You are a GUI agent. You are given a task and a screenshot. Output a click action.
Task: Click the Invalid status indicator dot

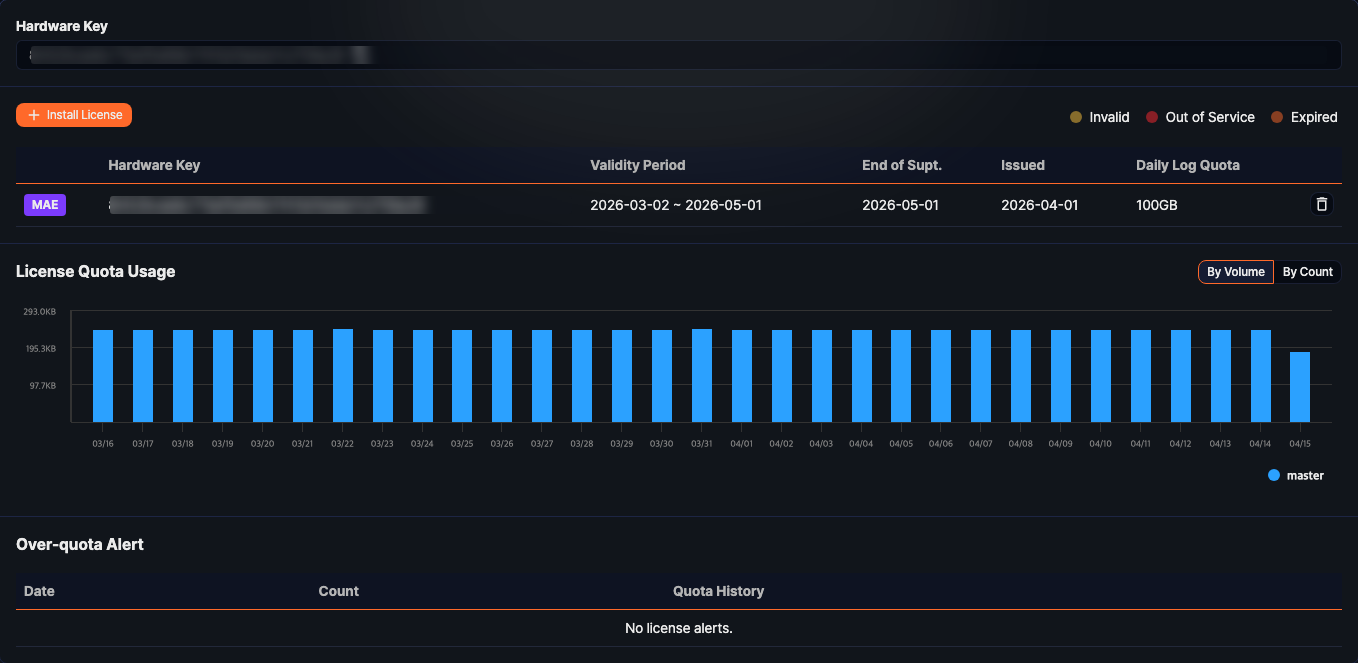[x=1075, y=117]
